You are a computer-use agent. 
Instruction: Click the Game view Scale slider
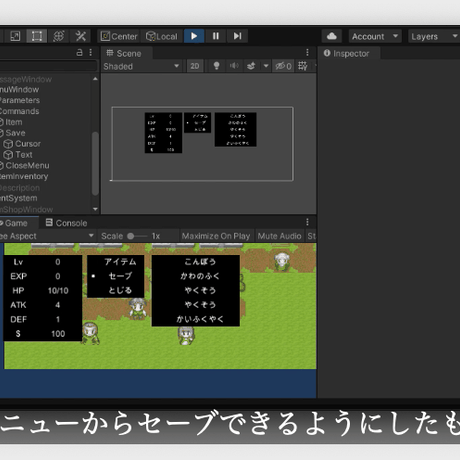[137, 236]
